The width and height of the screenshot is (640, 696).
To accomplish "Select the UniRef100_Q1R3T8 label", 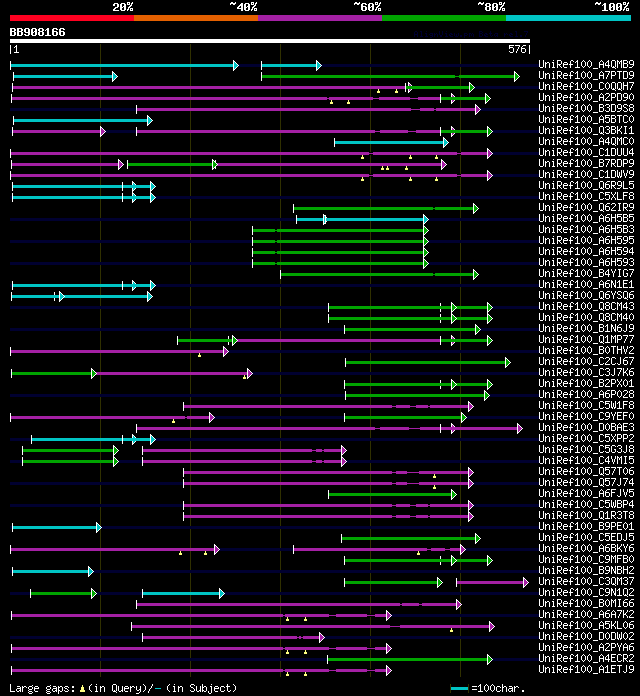I will [586, 515].
